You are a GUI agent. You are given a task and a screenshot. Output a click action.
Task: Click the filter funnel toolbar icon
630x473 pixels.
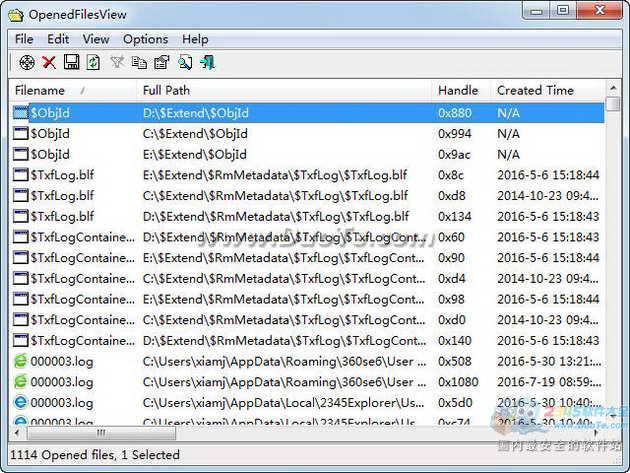pos(117,62)
